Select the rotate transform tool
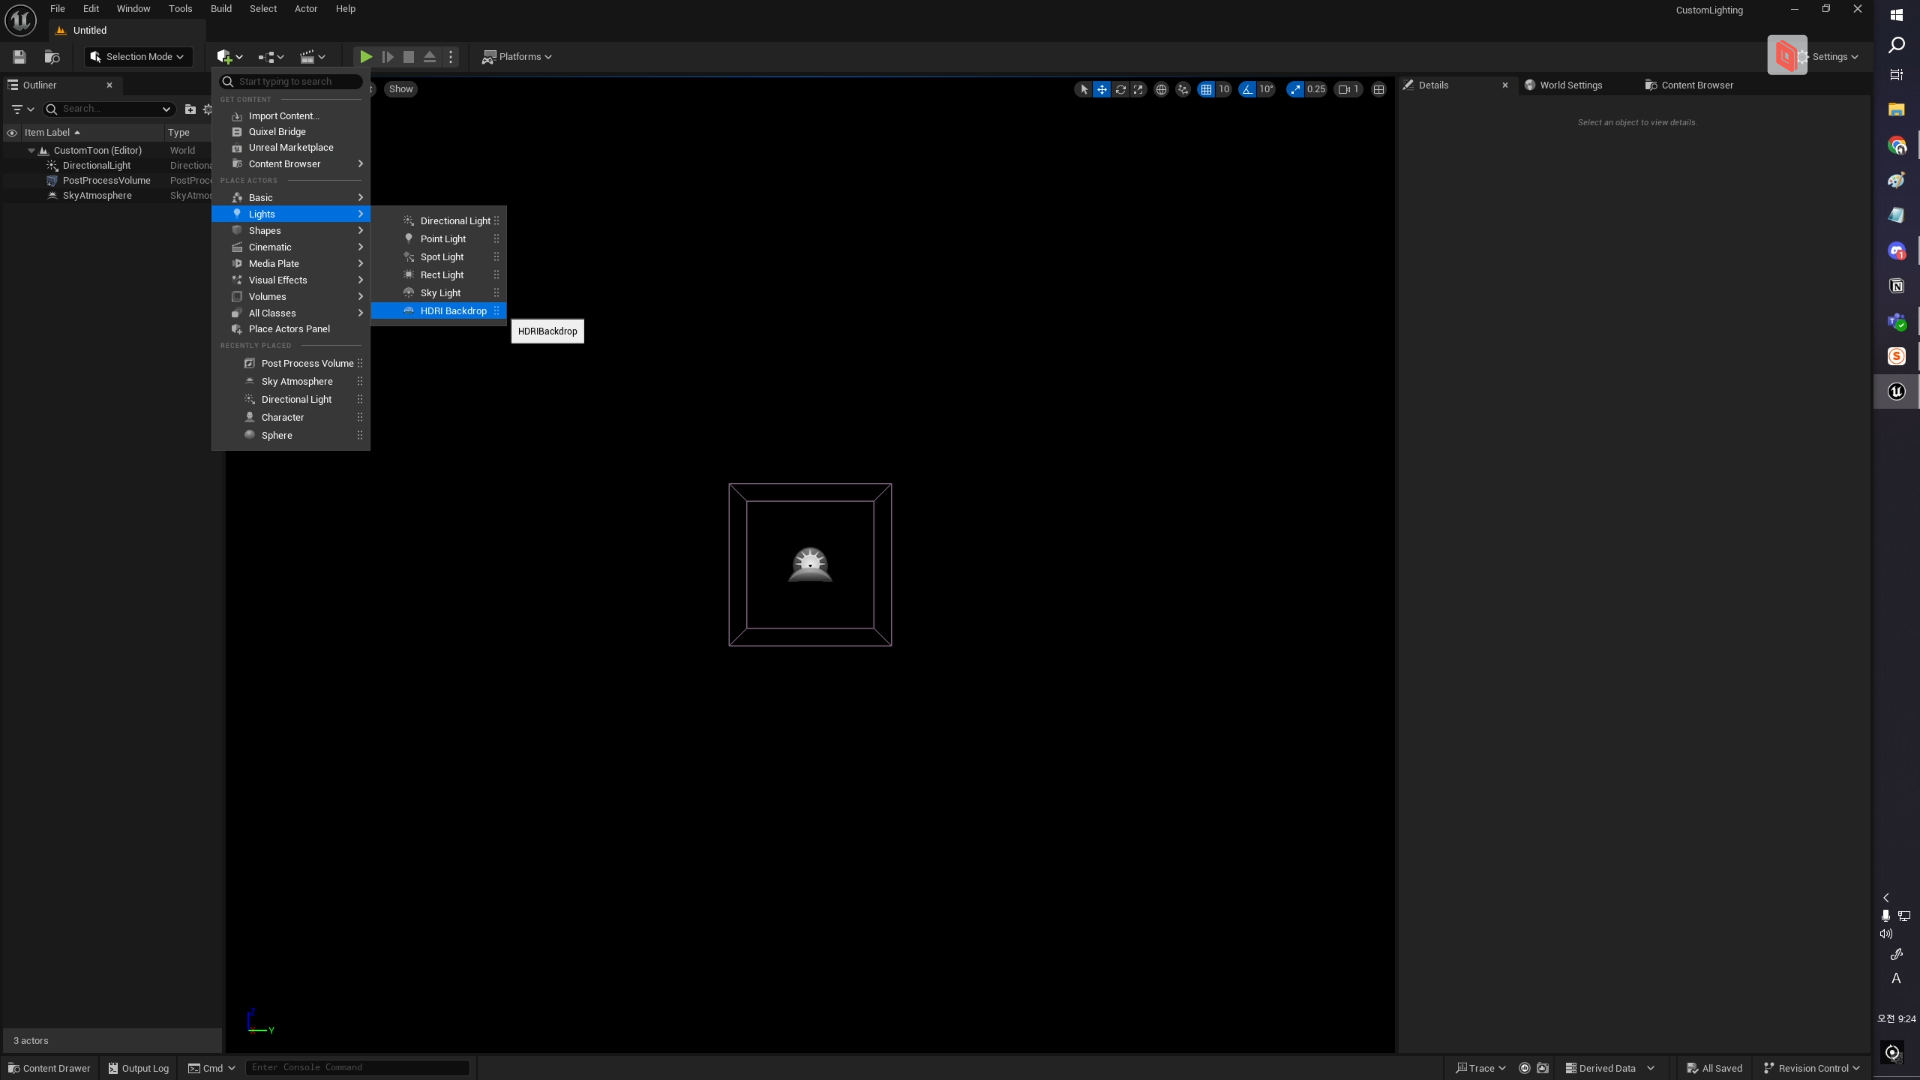 point(1120,90)
